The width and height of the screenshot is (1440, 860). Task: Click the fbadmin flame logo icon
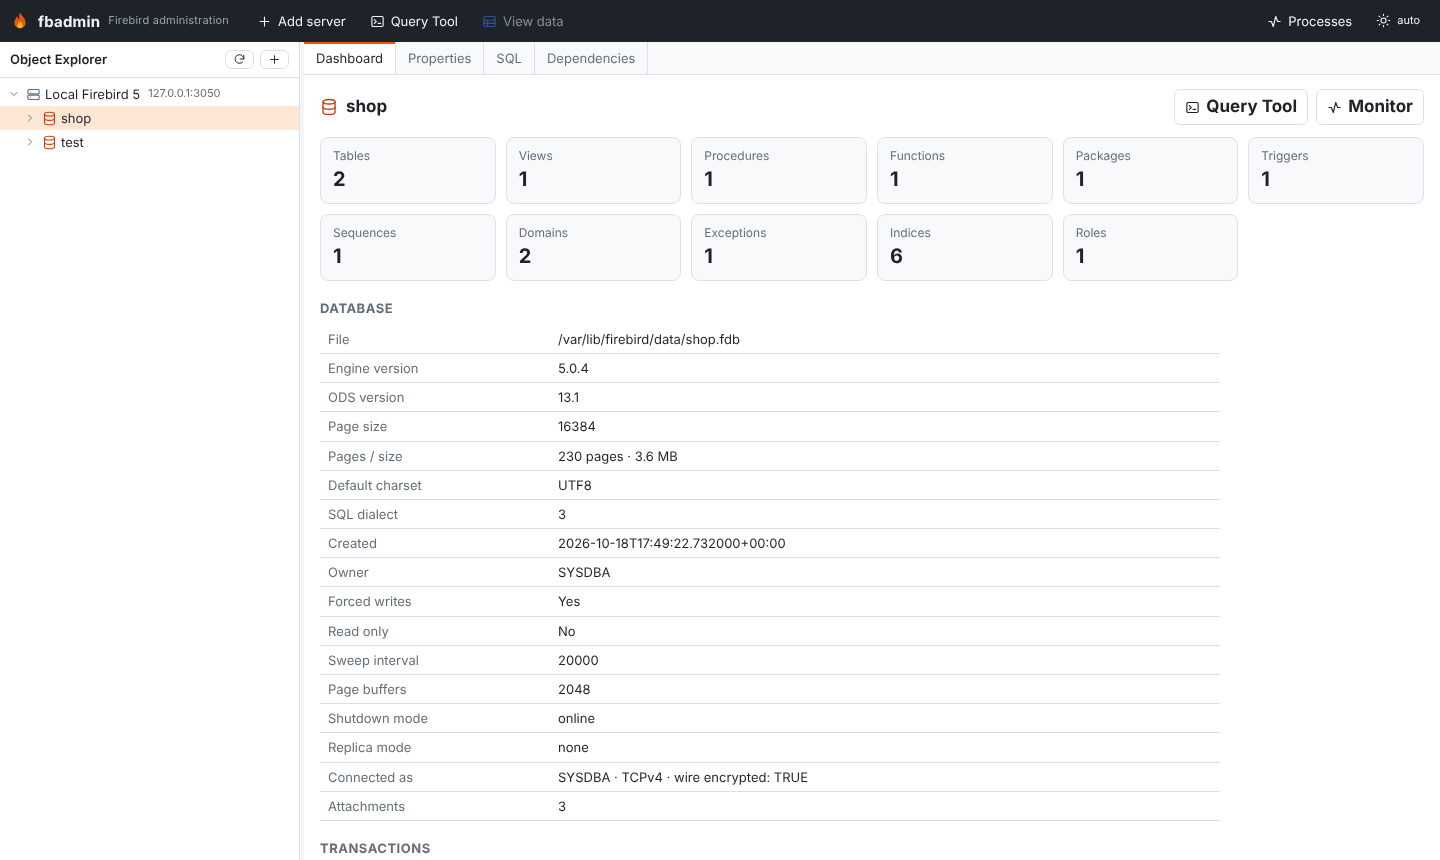pyautogui.click(x=20, y=21)
